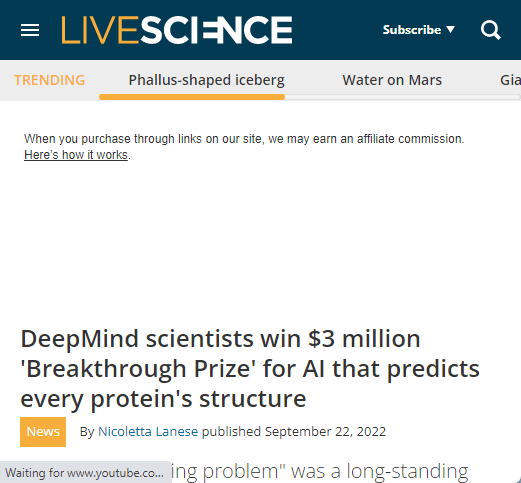Click the TRENDING label
This screenshot has height=483, width=521.
click(x=49, y=80)
